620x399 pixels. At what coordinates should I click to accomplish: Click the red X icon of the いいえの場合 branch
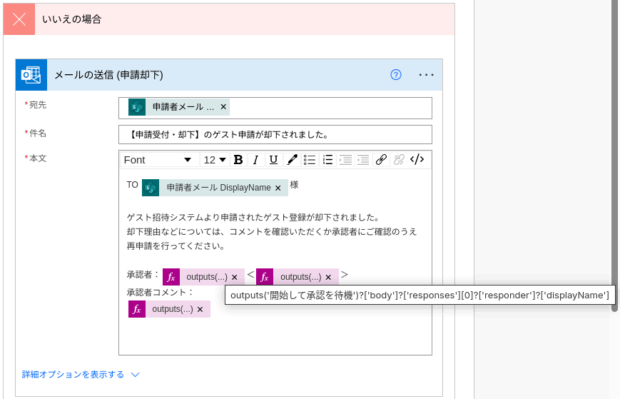tap(19, 19)
